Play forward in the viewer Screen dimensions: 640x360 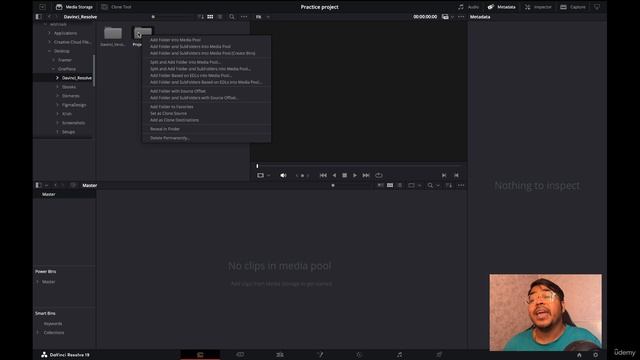tap(355, 175)
